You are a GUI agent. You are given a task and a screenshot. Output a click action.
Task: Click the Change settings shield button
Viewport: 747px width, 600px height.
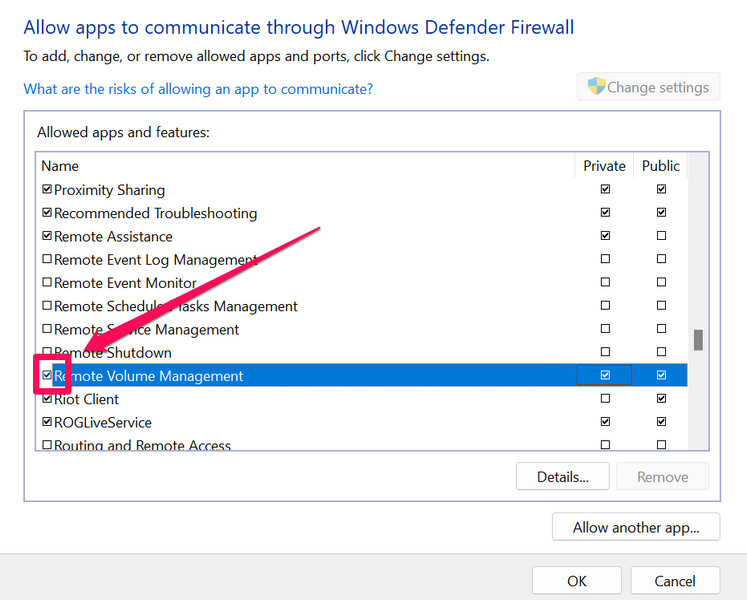[x=649, y=87]
